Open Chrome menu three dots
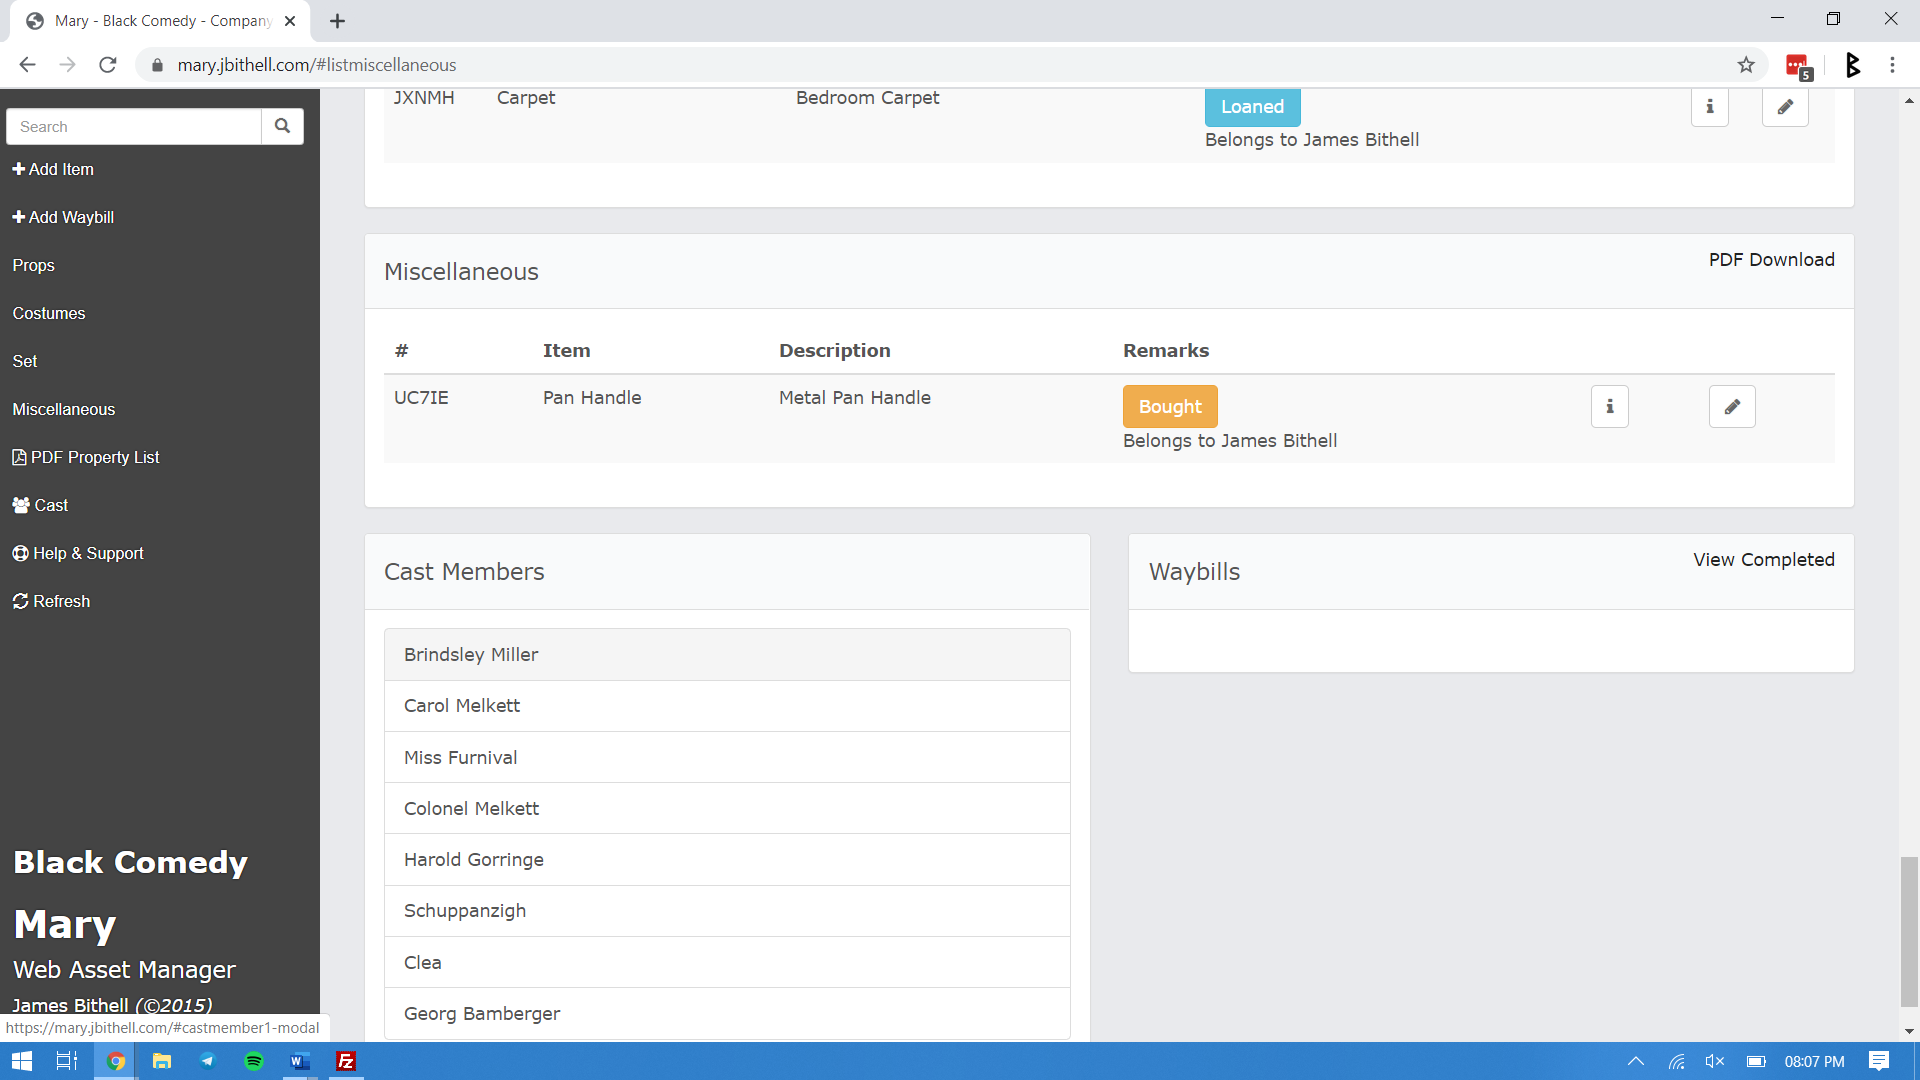 (x=1892, y=65)
